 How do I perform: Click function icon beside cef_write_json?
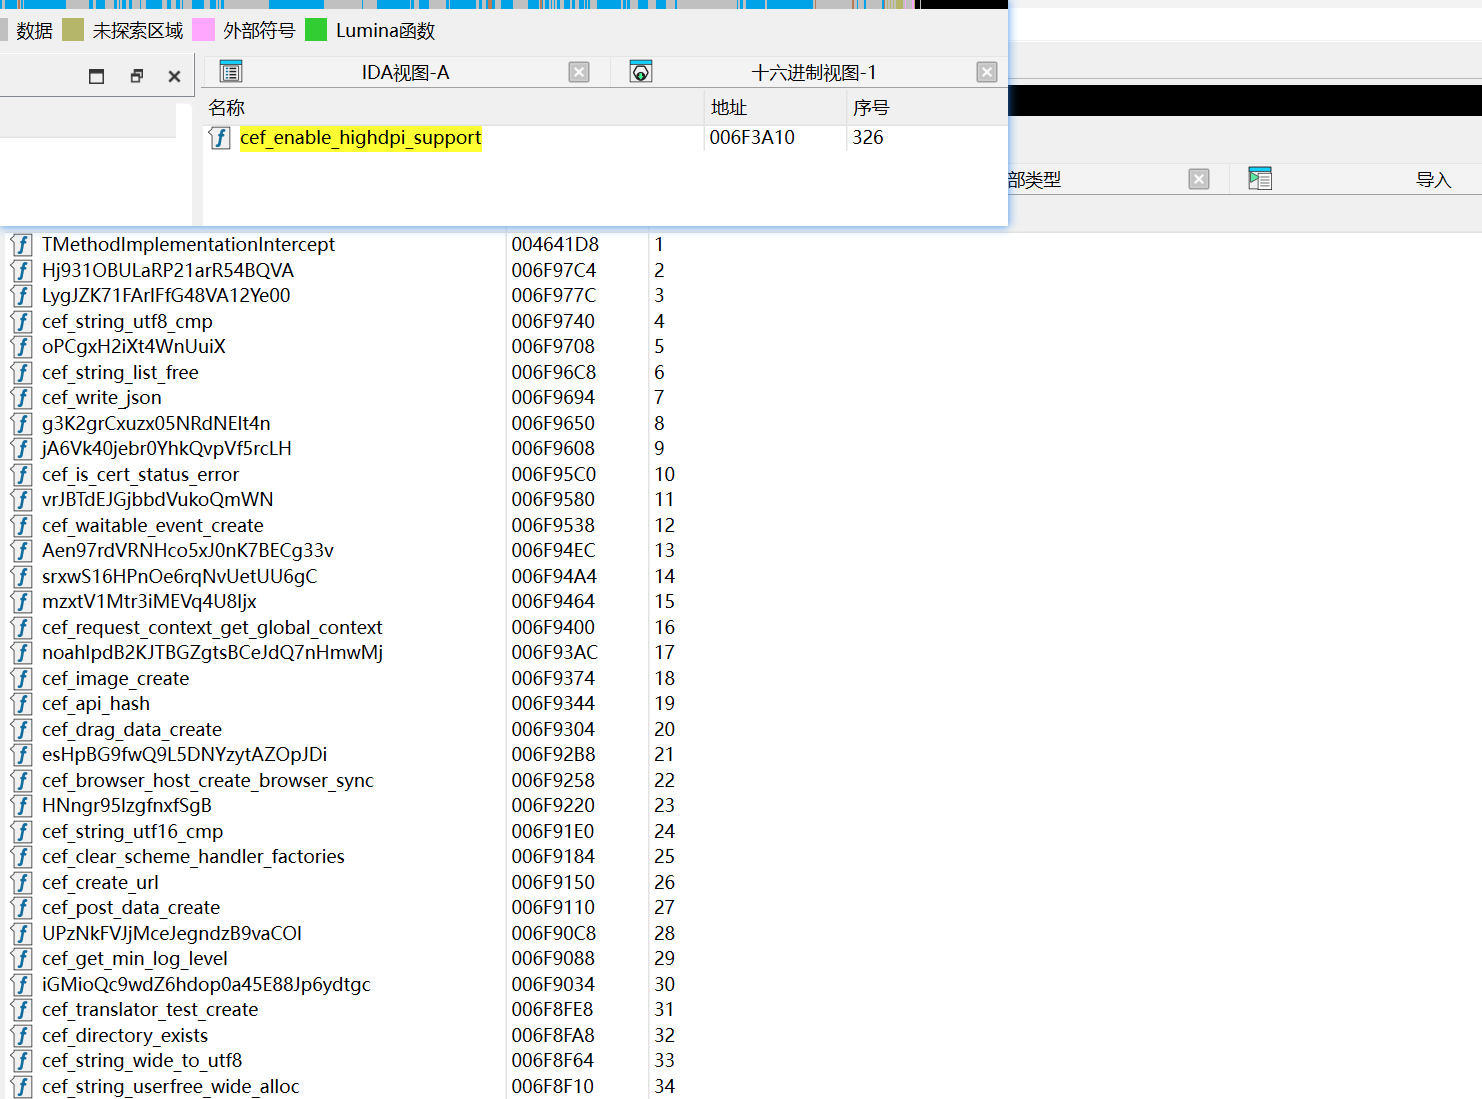point(21,398)
